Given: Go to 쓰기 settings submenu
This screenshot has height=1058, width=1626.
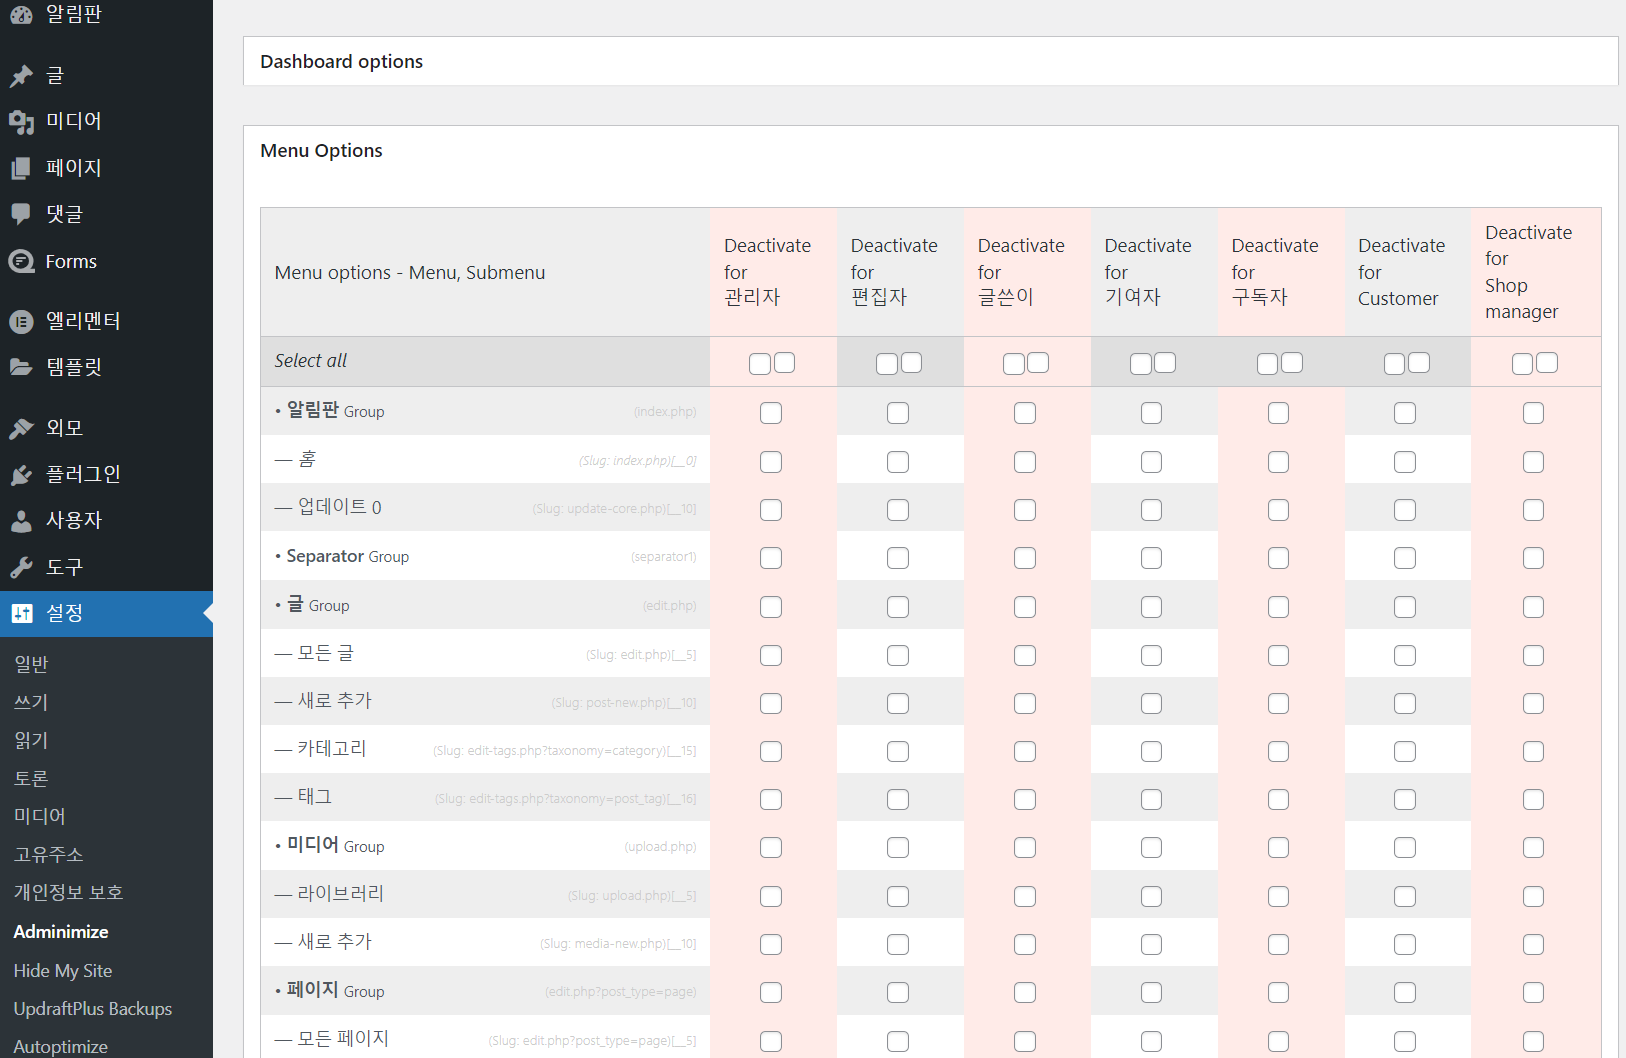Looking at the screenshot, I should click(31, 702).
